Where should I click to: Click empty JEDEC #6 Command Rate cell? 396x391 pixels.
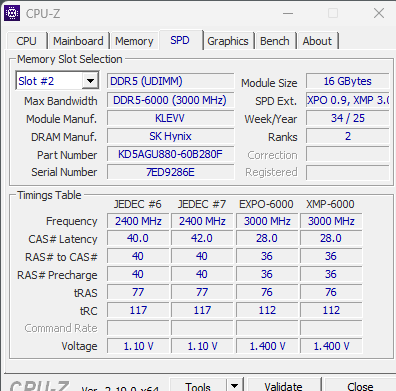[138, 328]
